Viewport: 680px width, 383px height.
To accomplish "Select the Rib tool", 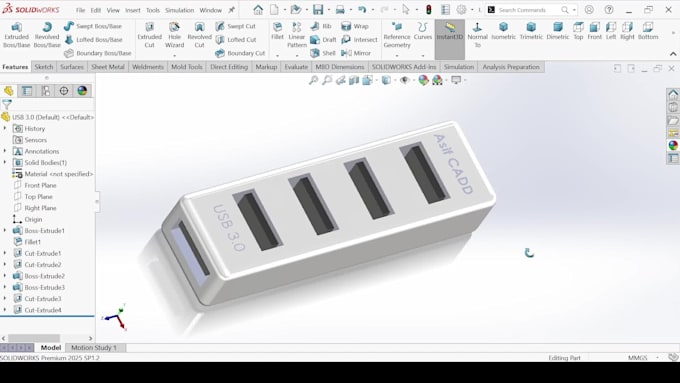I will (321, 26).
